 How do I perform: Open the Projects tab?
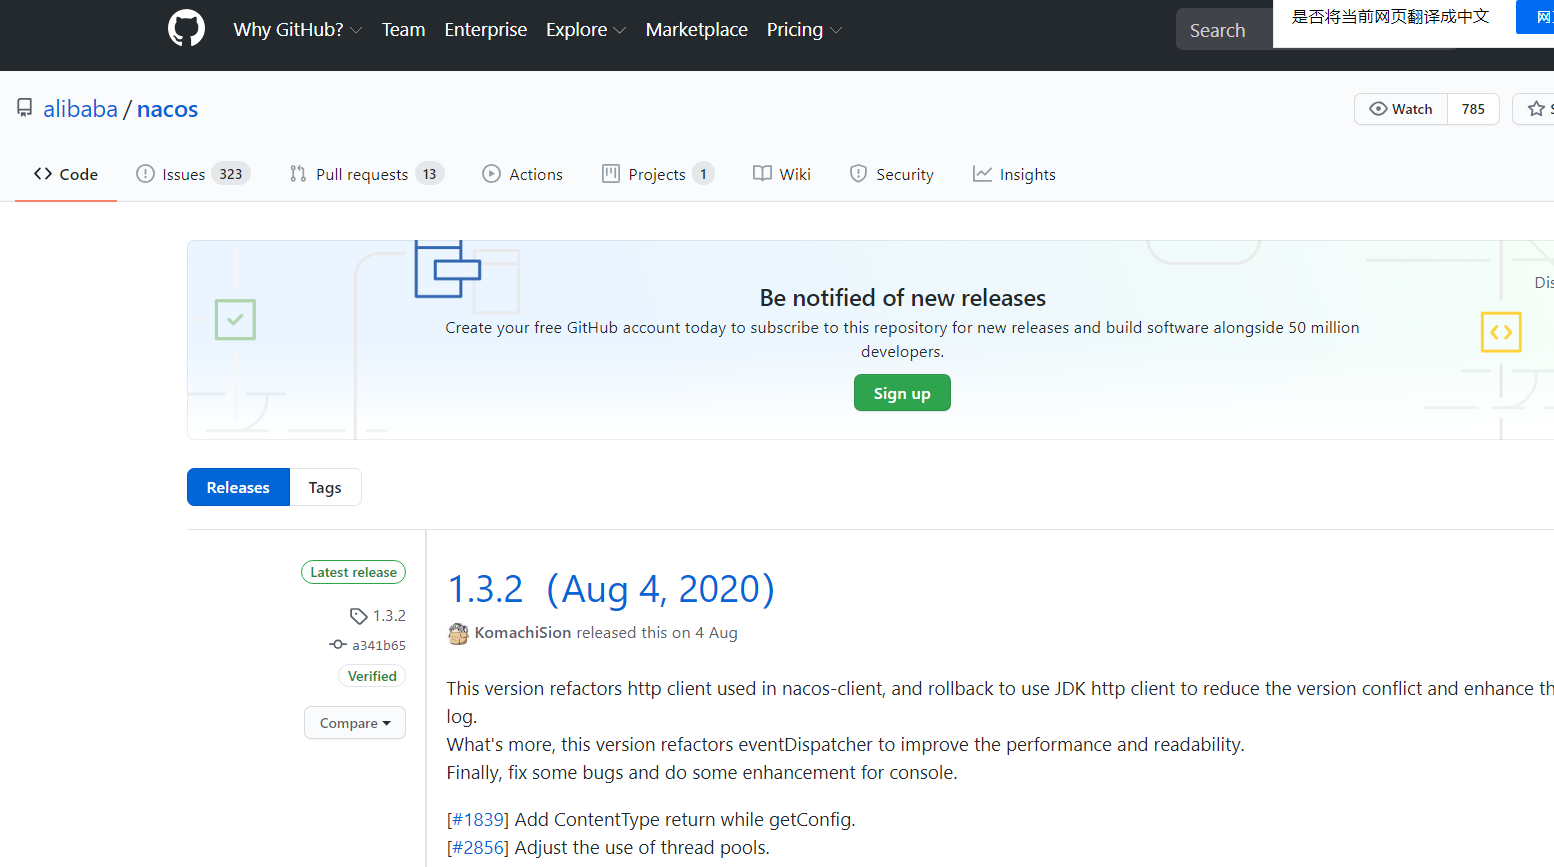658,174
